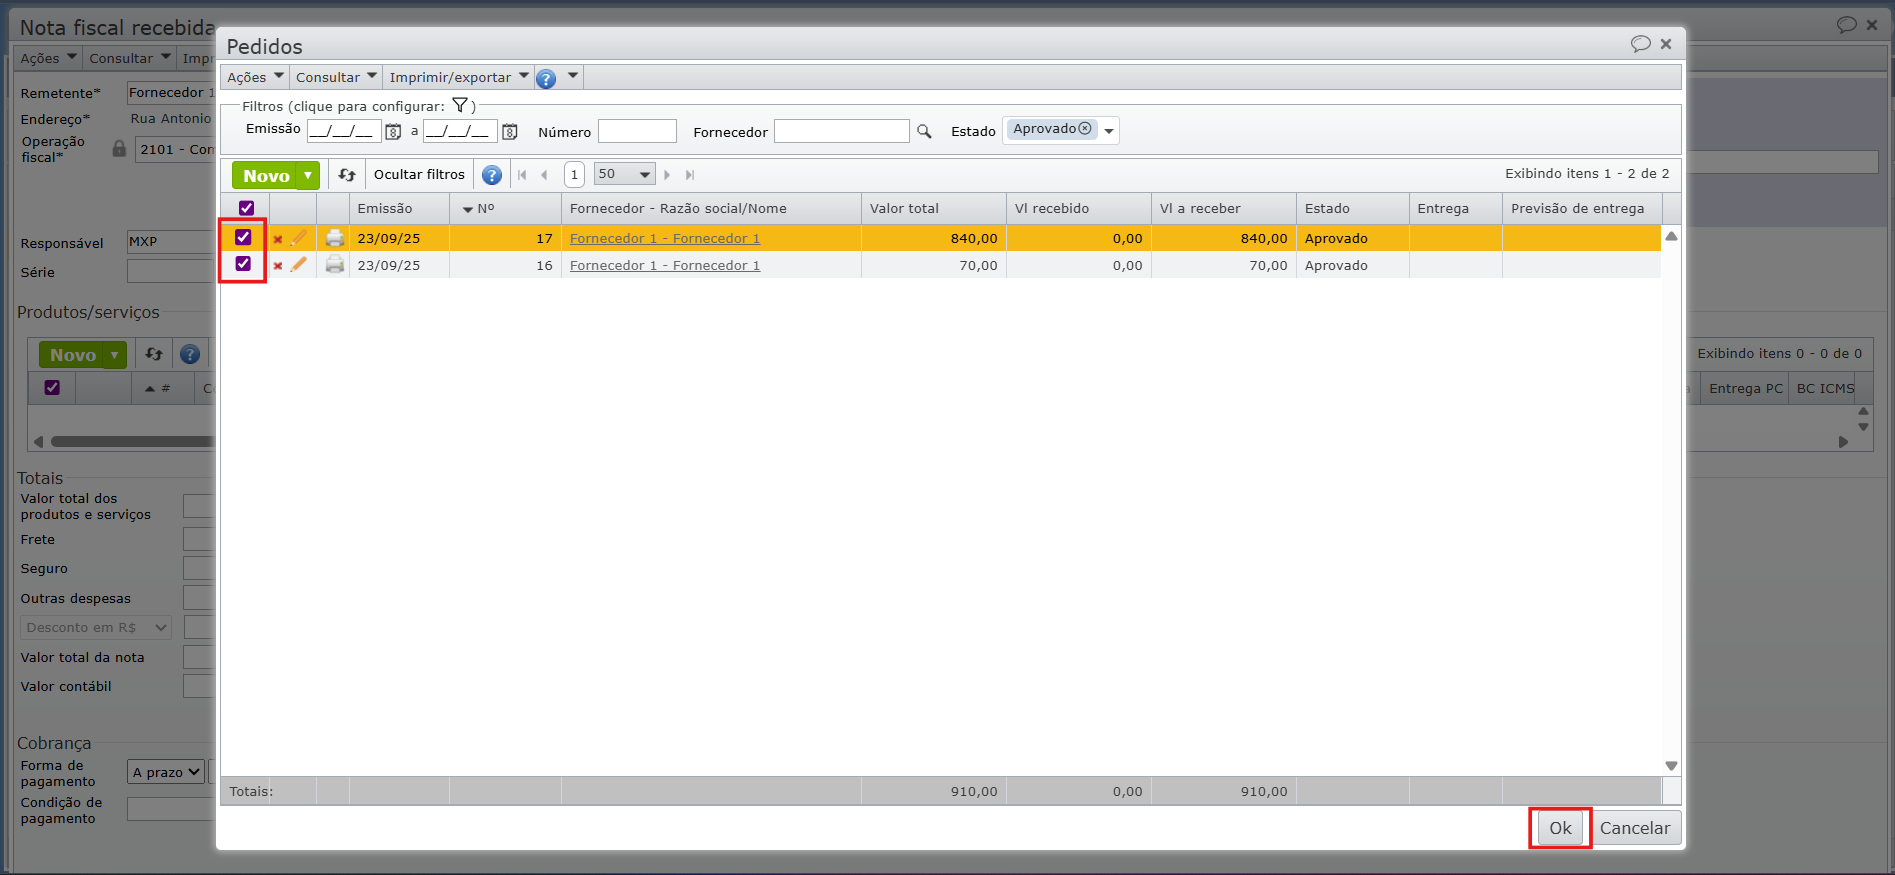Focus the Emissão end date field
This screenshot has width=1895, height=875.
click(x=460, y=131)
